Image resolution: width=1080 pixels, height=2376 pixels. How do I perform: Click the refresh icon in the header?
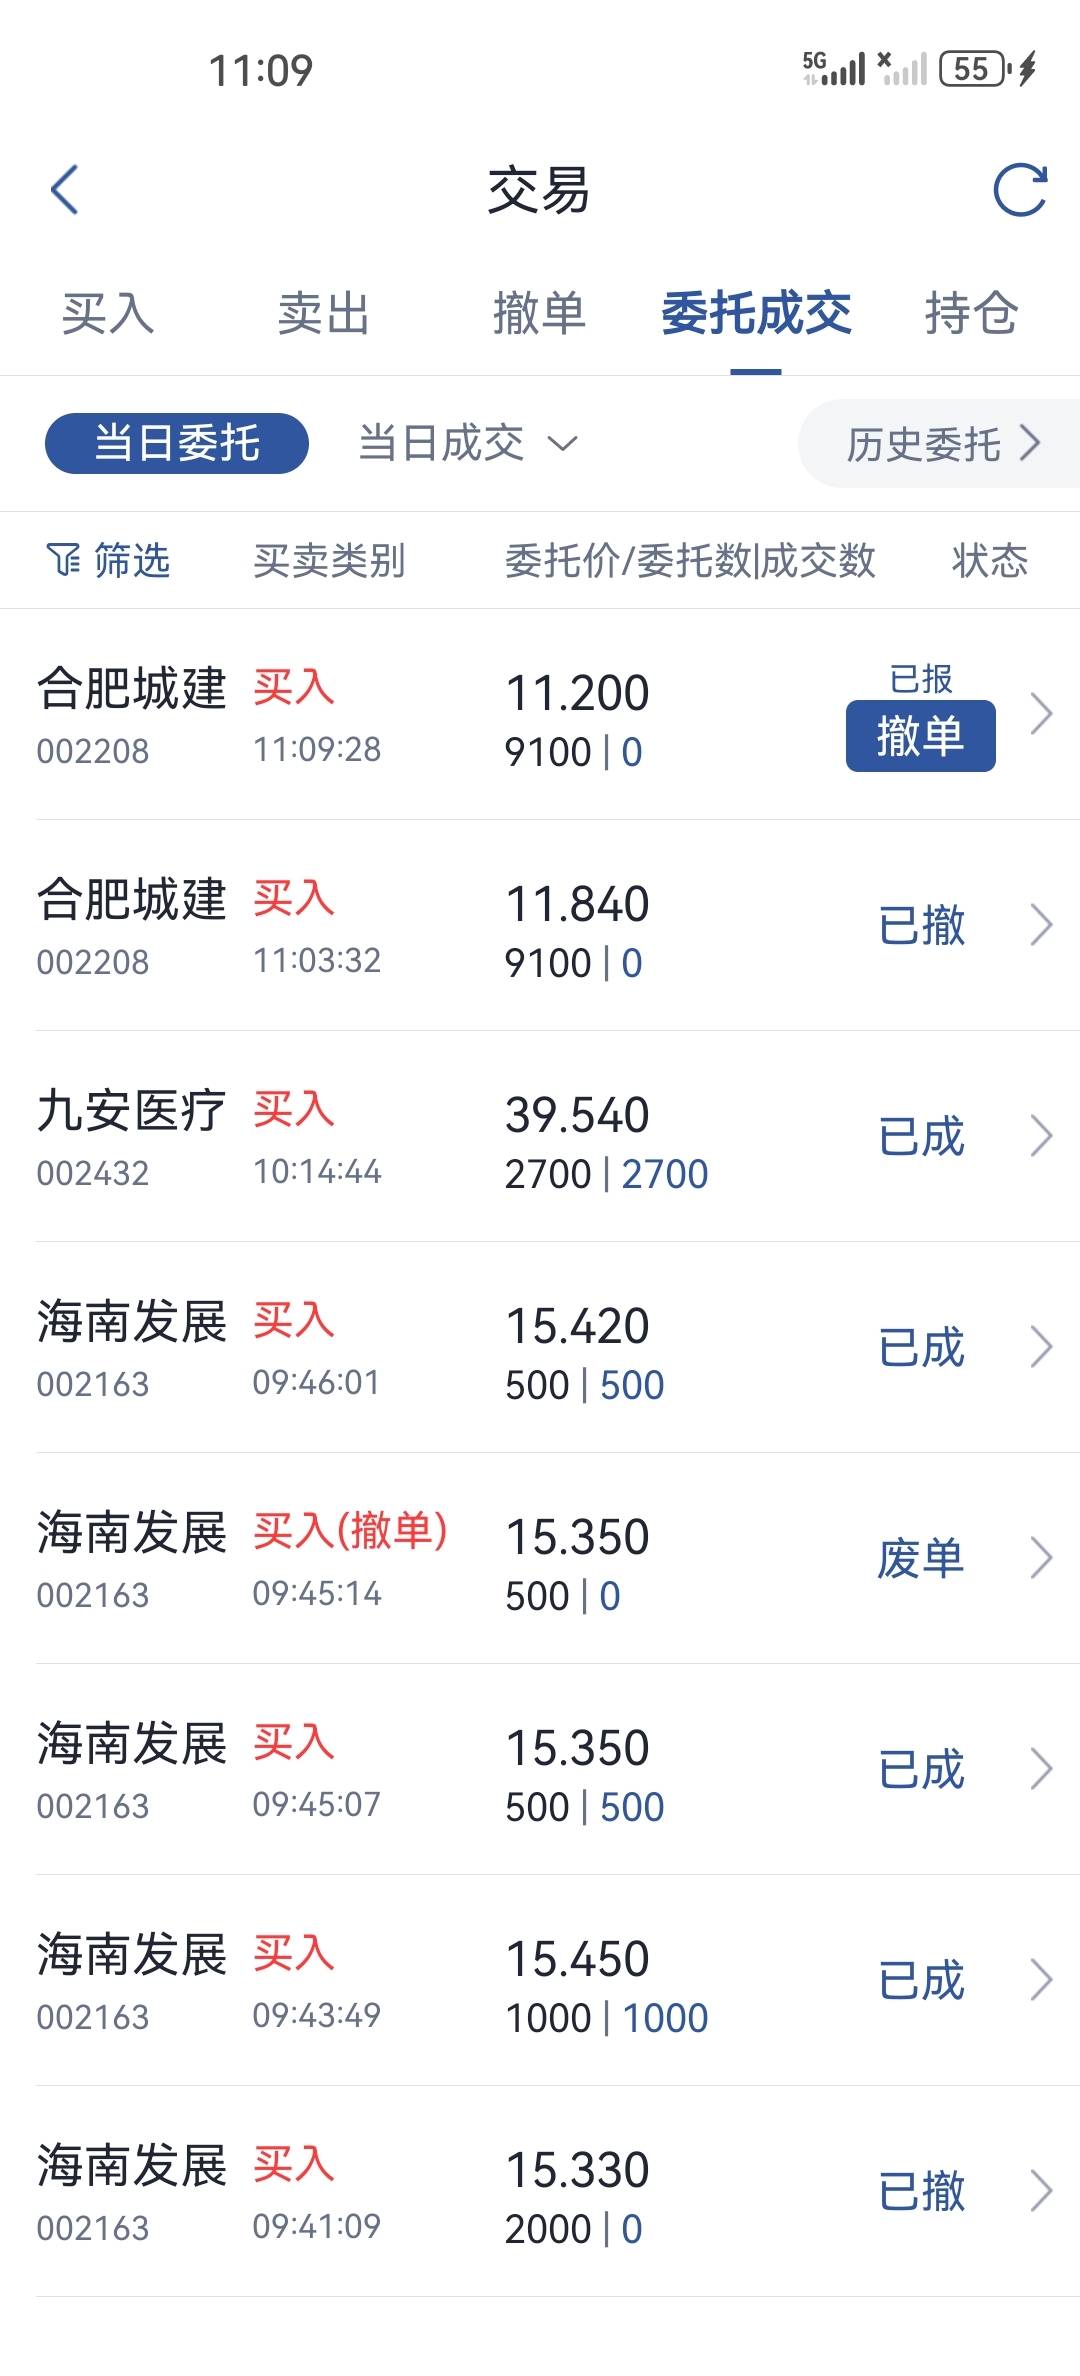point(1020,190)
